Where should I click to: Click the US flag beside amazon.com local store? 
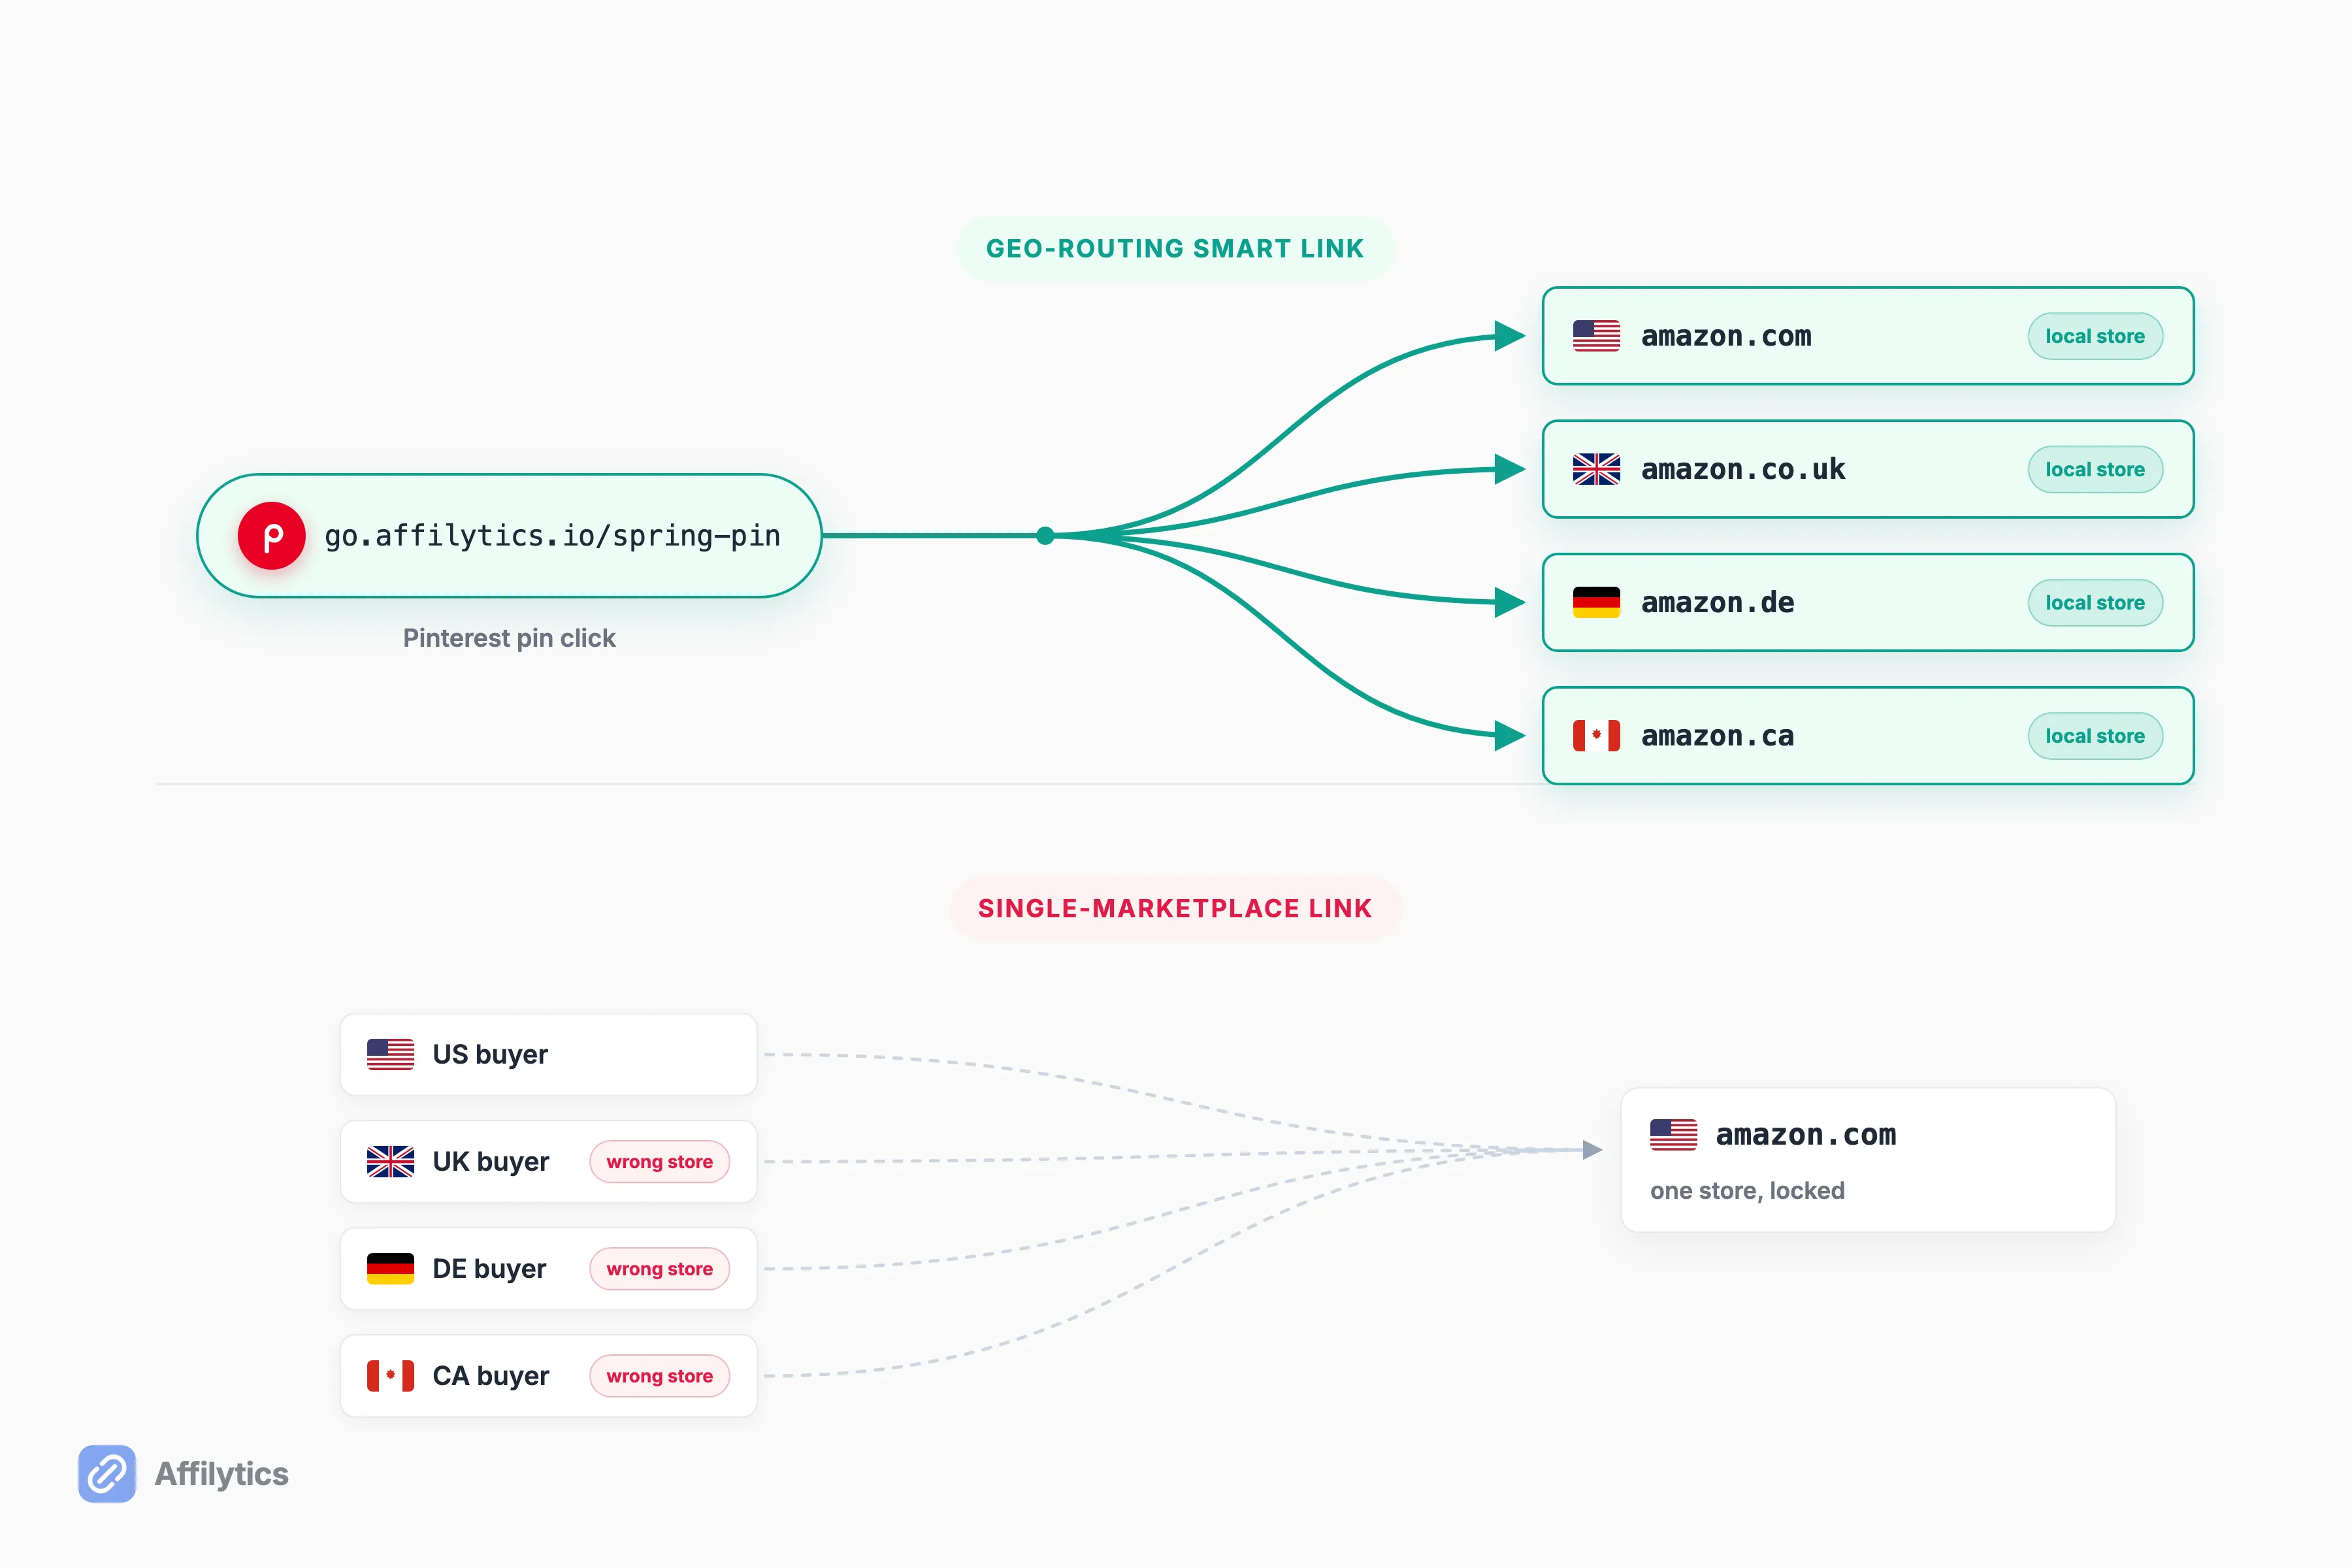click(x=1596, y=336)
